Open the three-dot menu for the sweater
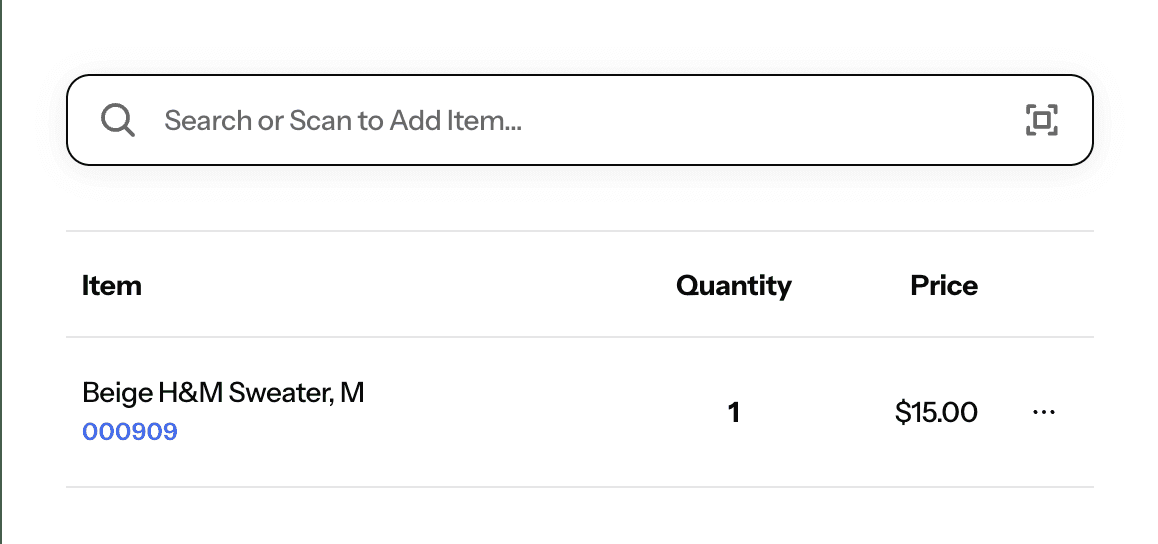This screenshot has height=544, width=1158. (x=1043, y=412)
